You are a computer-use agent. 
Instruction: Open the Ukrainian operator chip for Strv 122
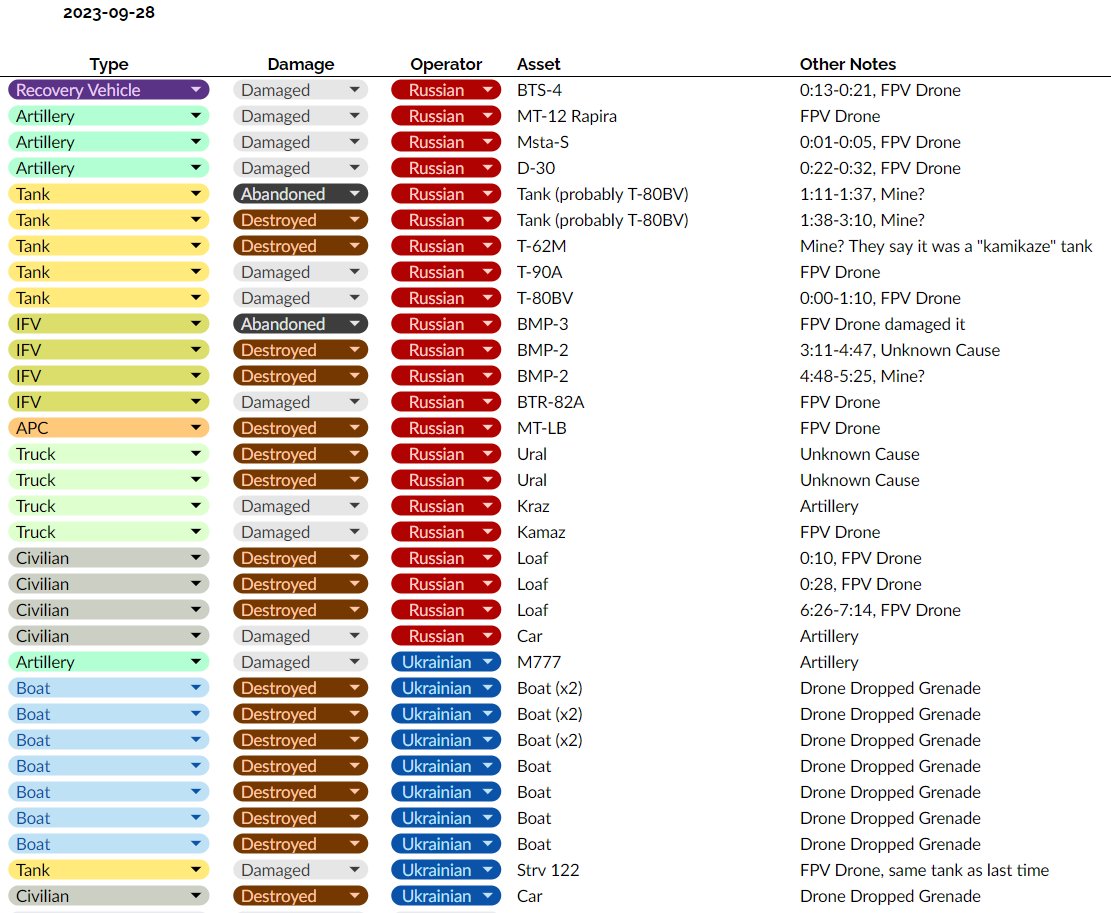445,870
